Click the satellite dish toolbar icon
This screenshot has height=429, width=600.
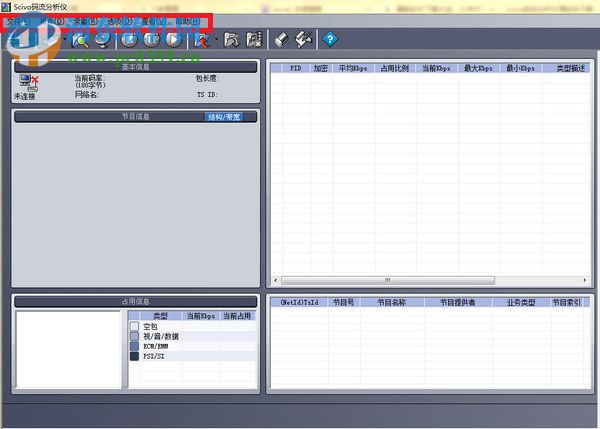(103, 39)
